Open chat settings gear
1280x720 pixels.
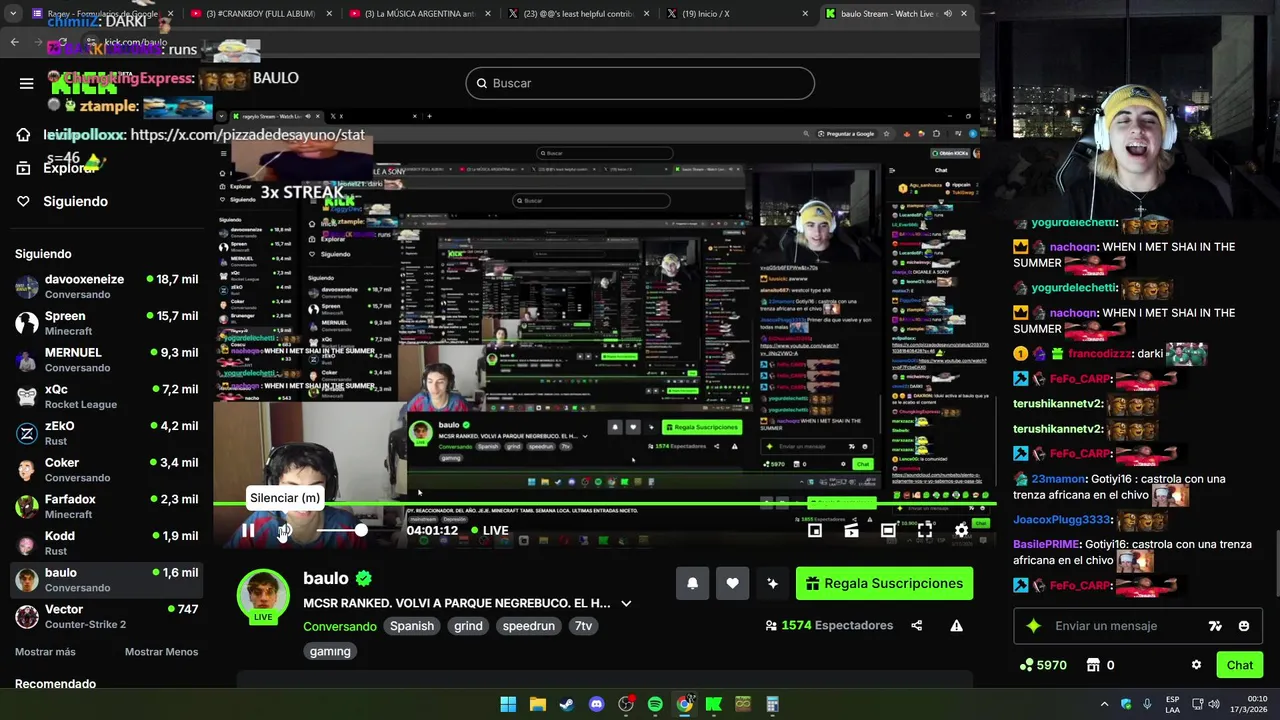1196,665
